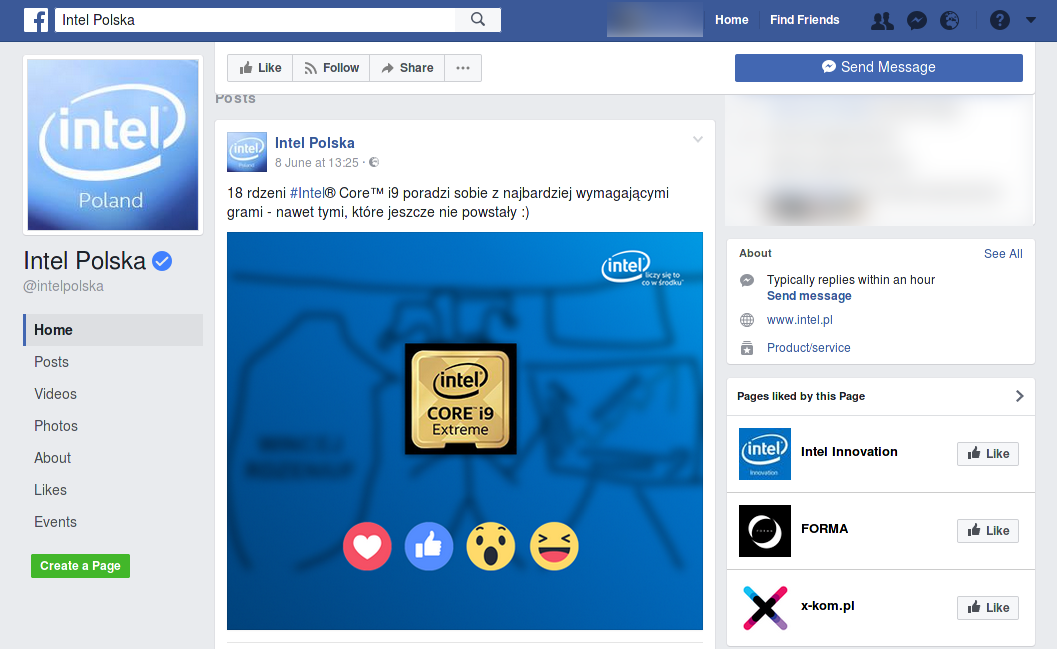
Task: Toggle Like for Intel Innovation page
Action: [x=987, y=454]
